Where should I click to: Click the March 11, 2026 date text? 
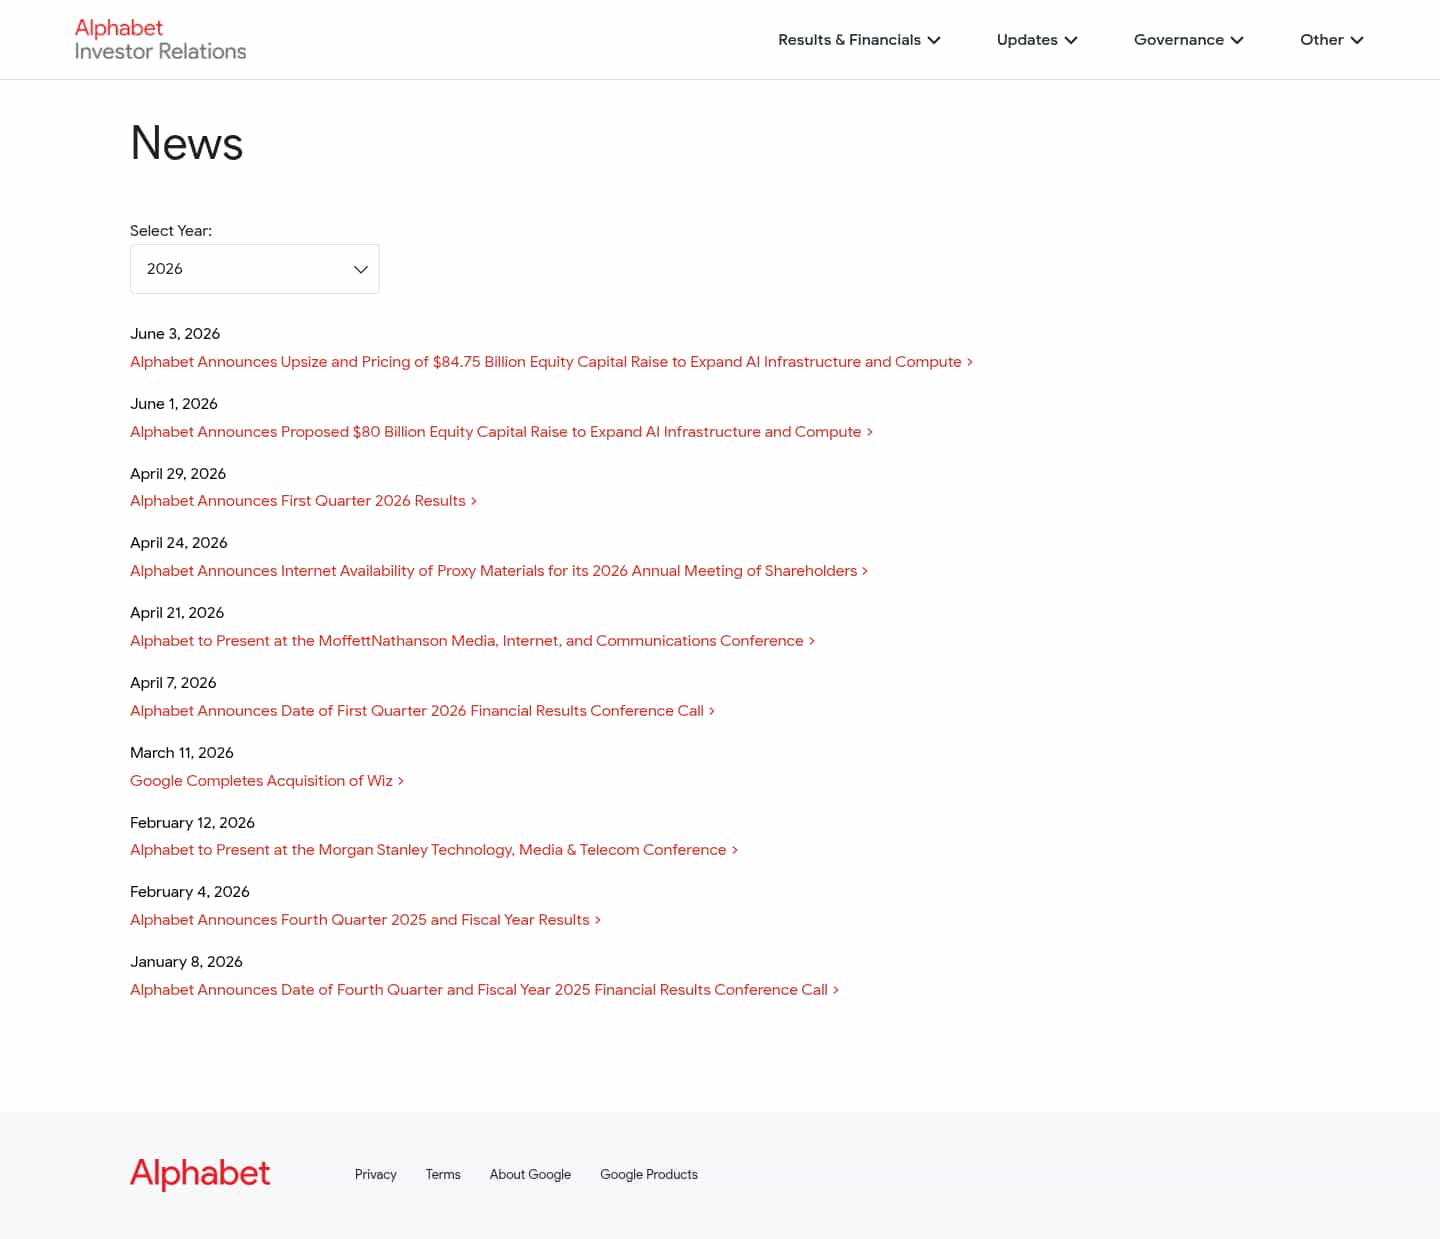point(182,753)
